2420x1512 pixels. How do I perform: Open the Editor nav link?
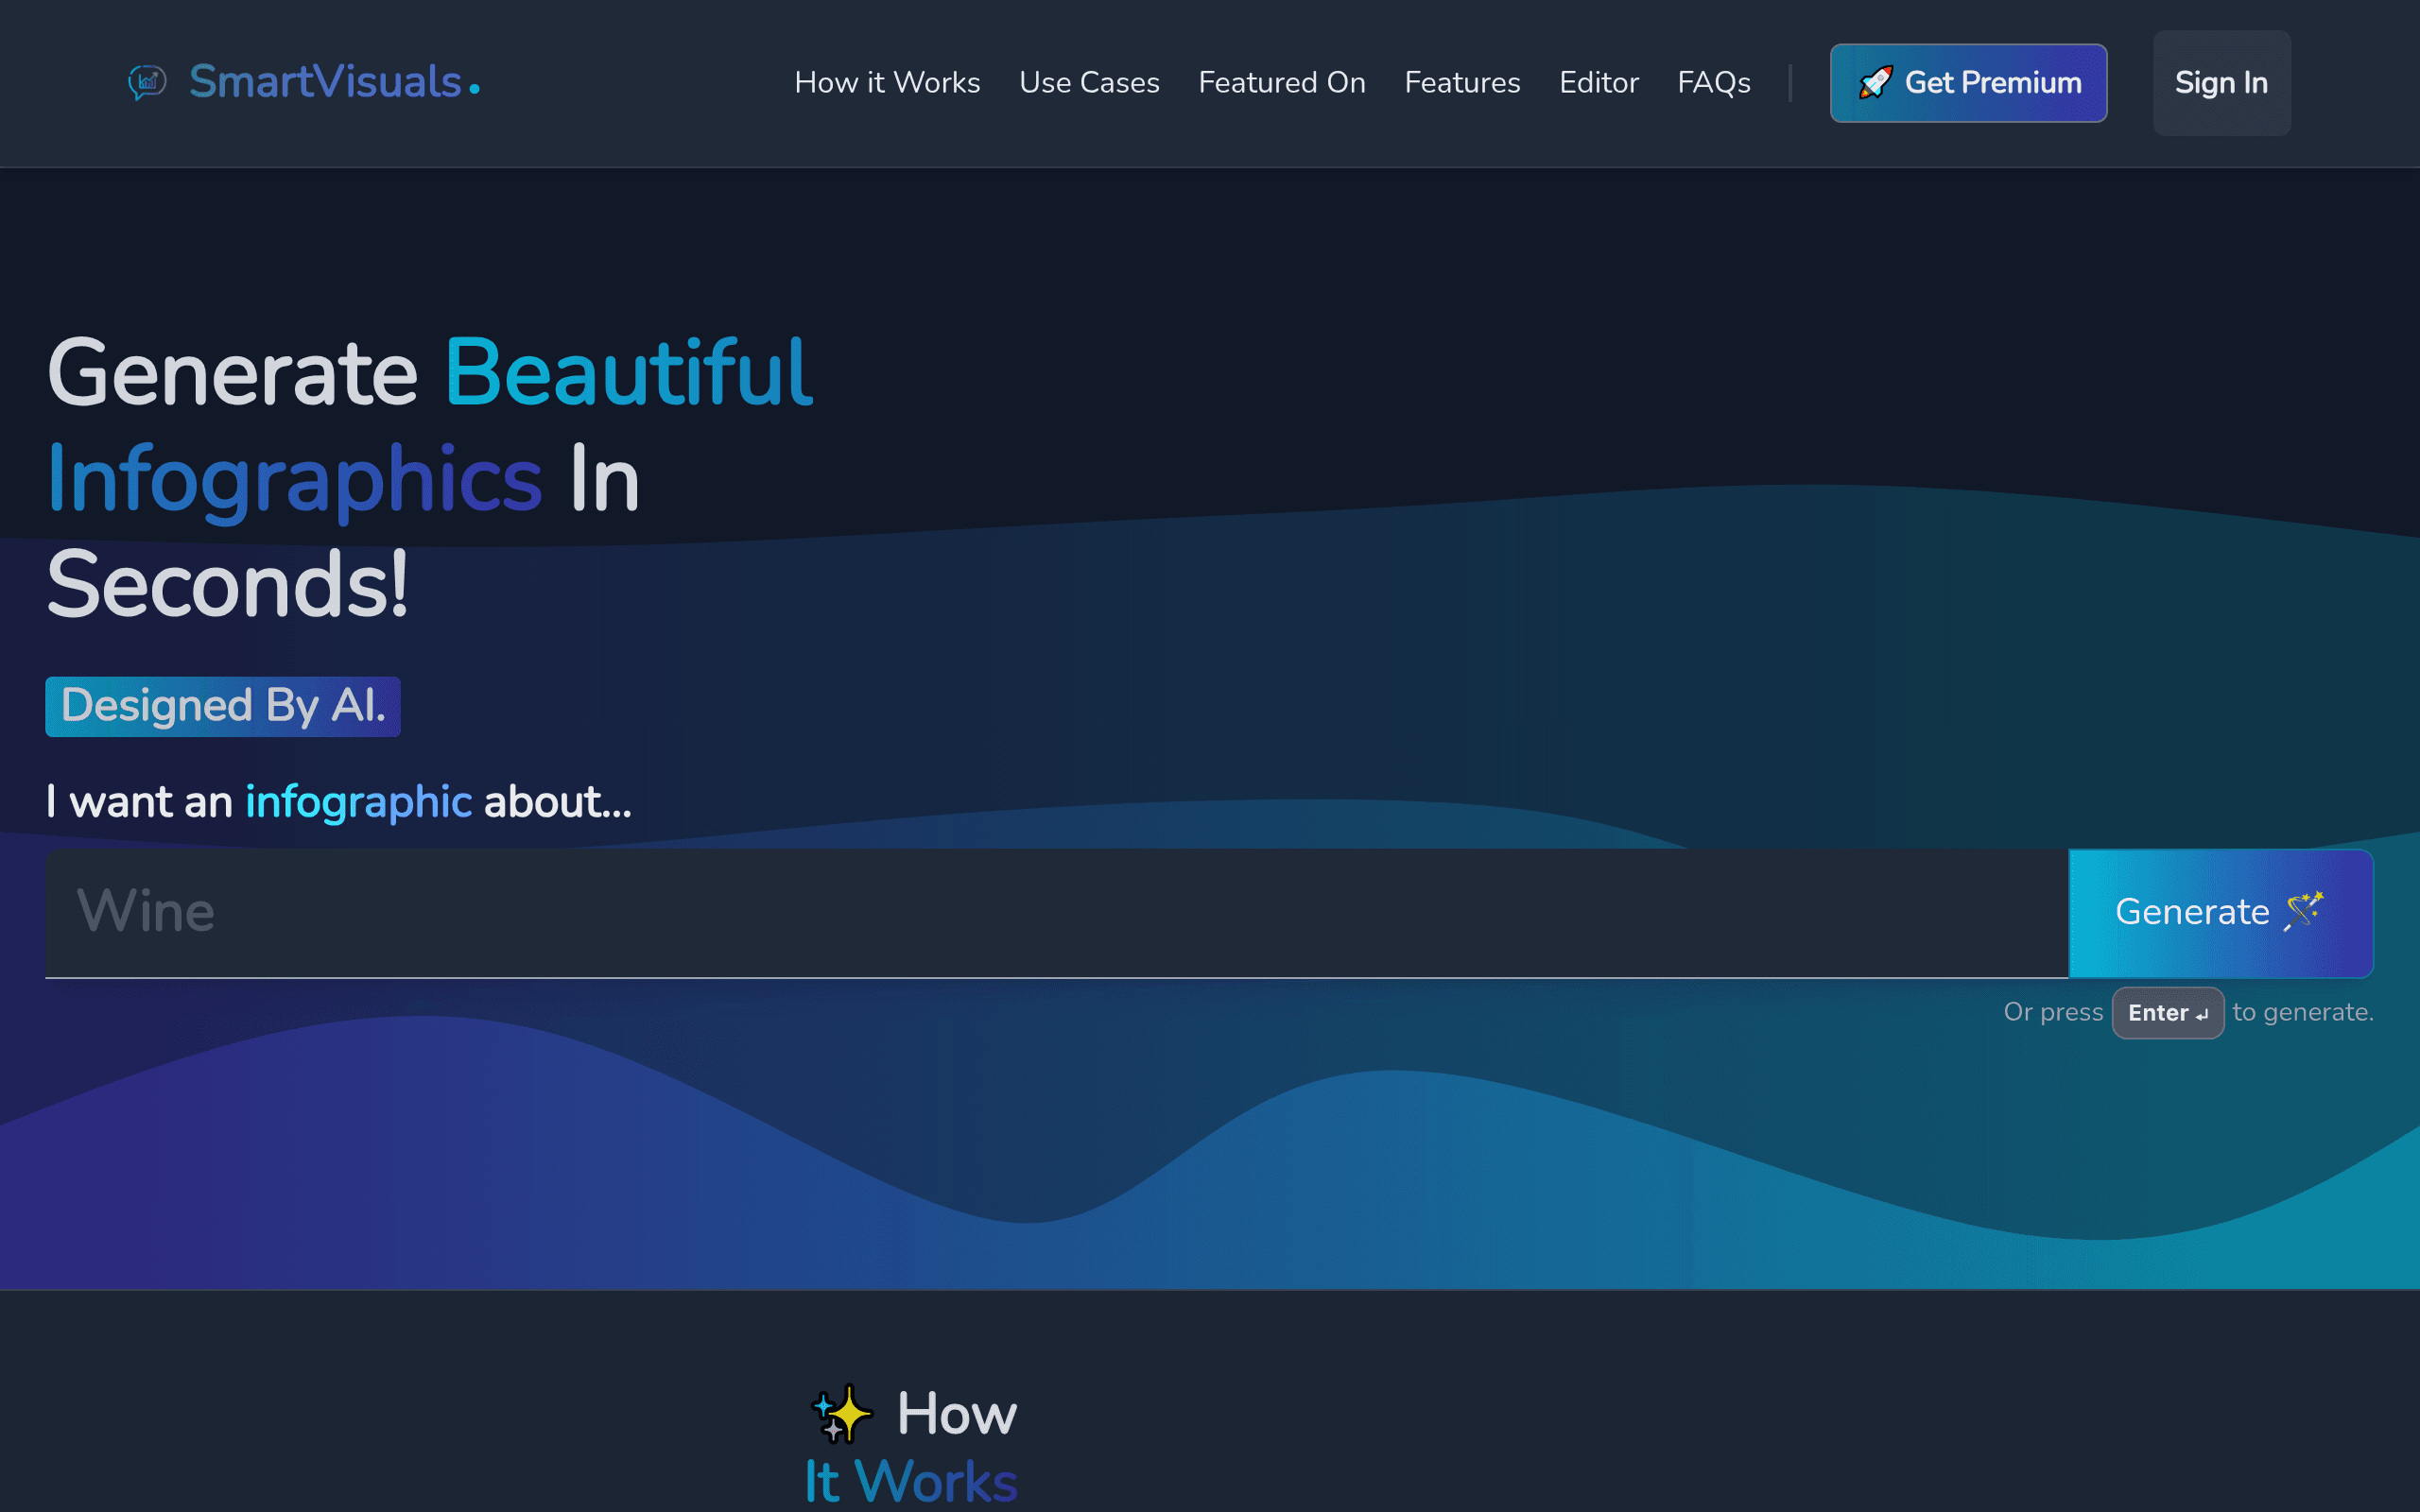1599,82
